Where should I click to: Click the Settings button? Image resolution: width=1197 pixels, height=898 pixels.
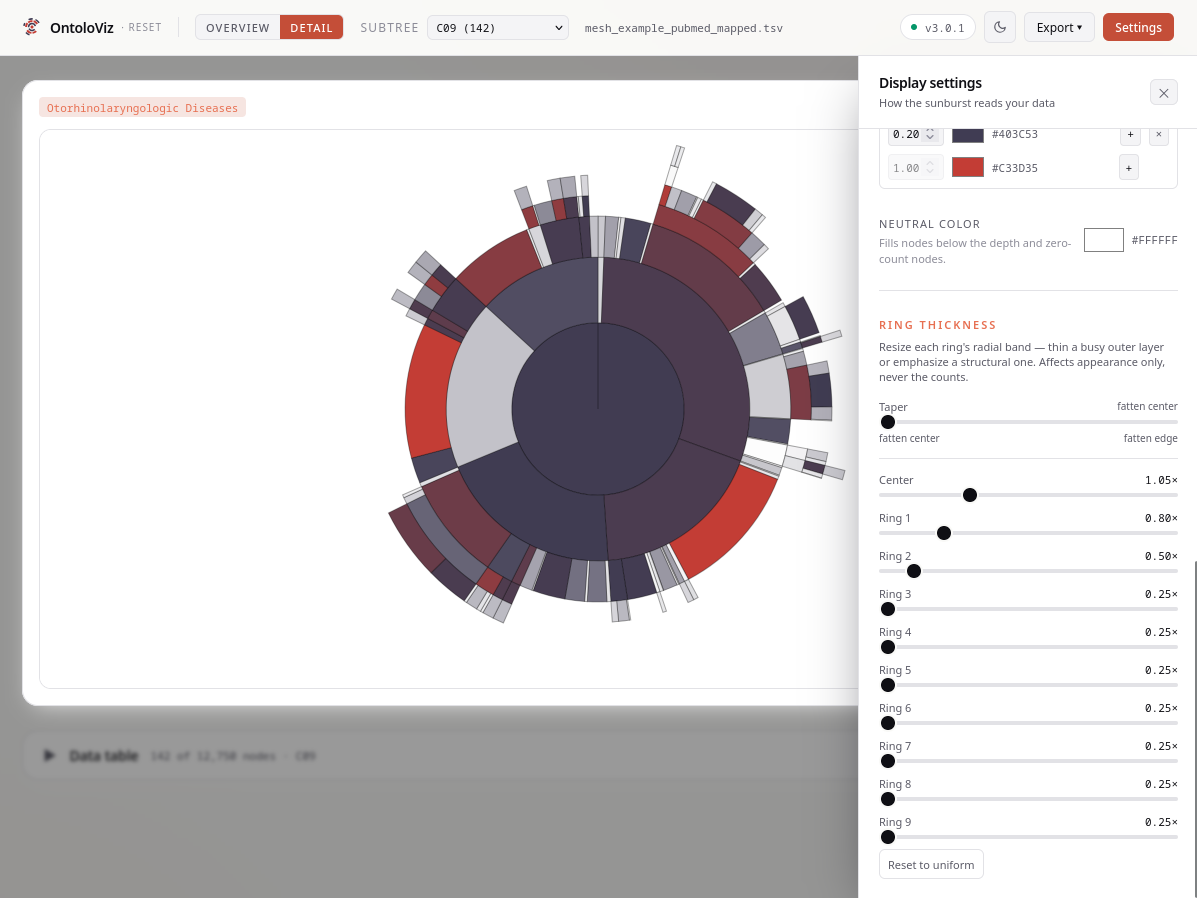[x=1137, y=27]
